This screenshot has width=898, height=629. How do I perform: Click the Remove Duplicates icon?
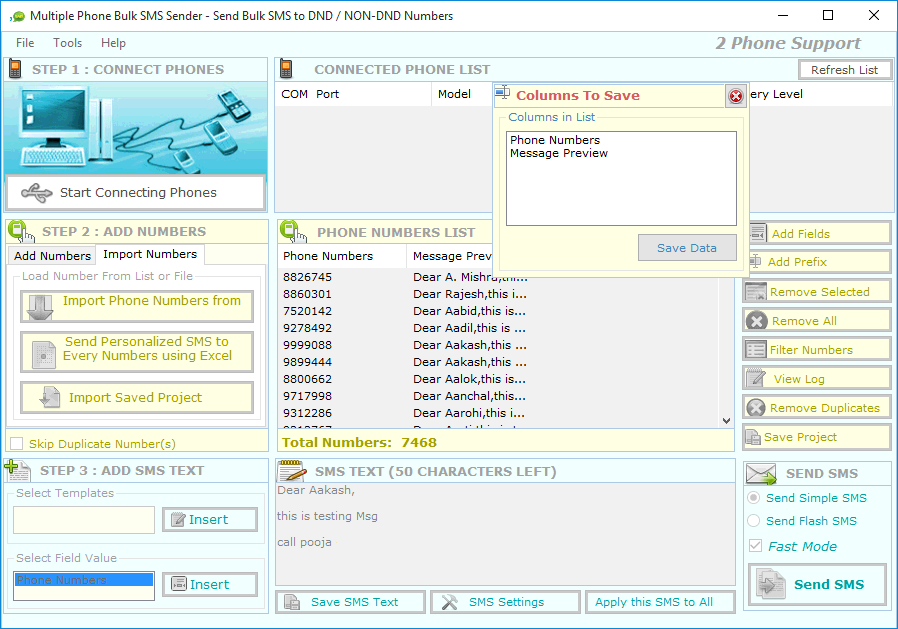[x=756, y=407]
